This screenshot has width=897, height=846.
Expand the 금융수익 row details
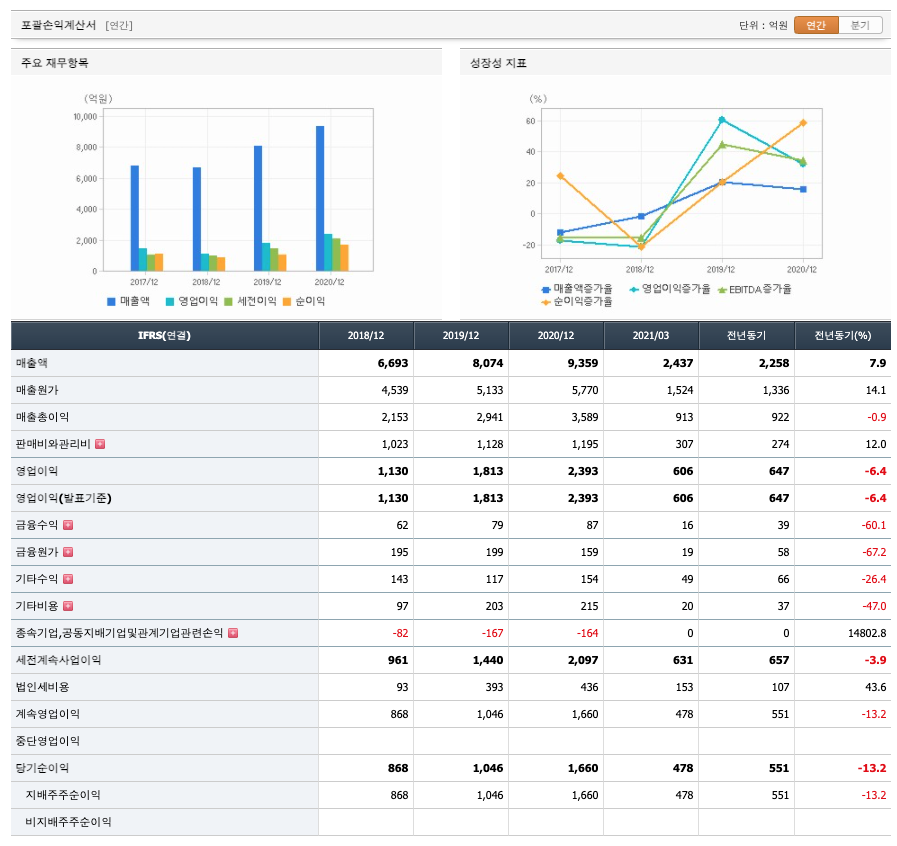coord(68,525)
